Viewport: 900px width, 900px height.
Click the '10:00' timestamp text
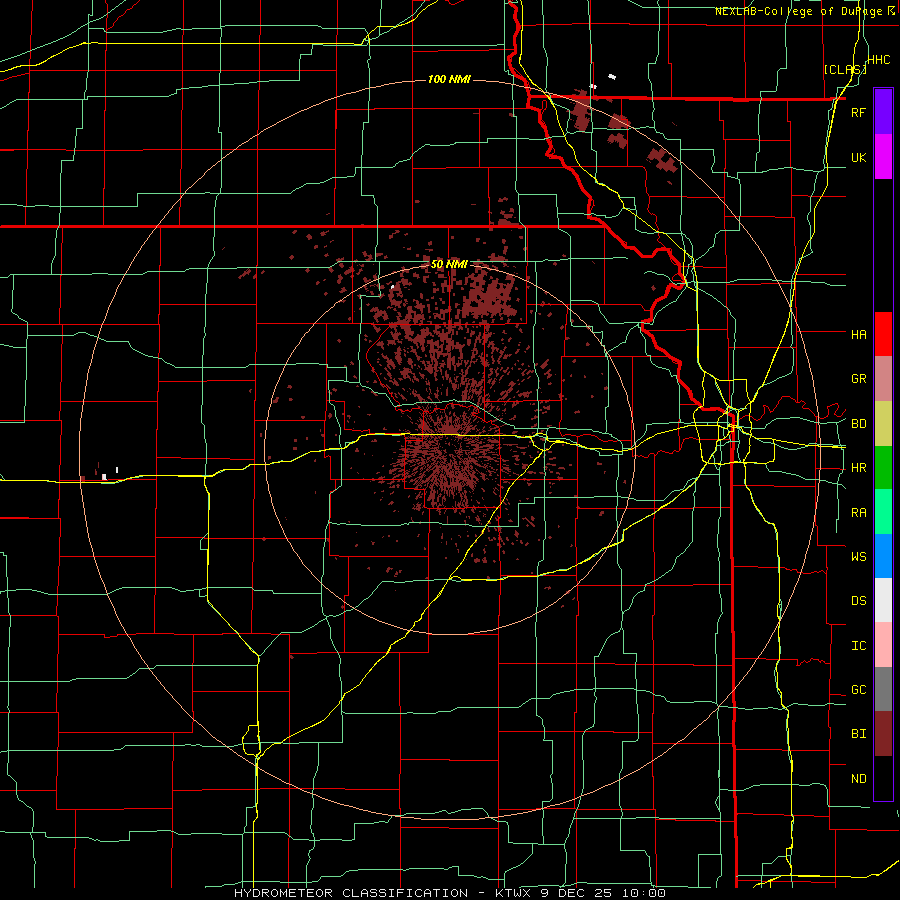(x=643, y=893)
